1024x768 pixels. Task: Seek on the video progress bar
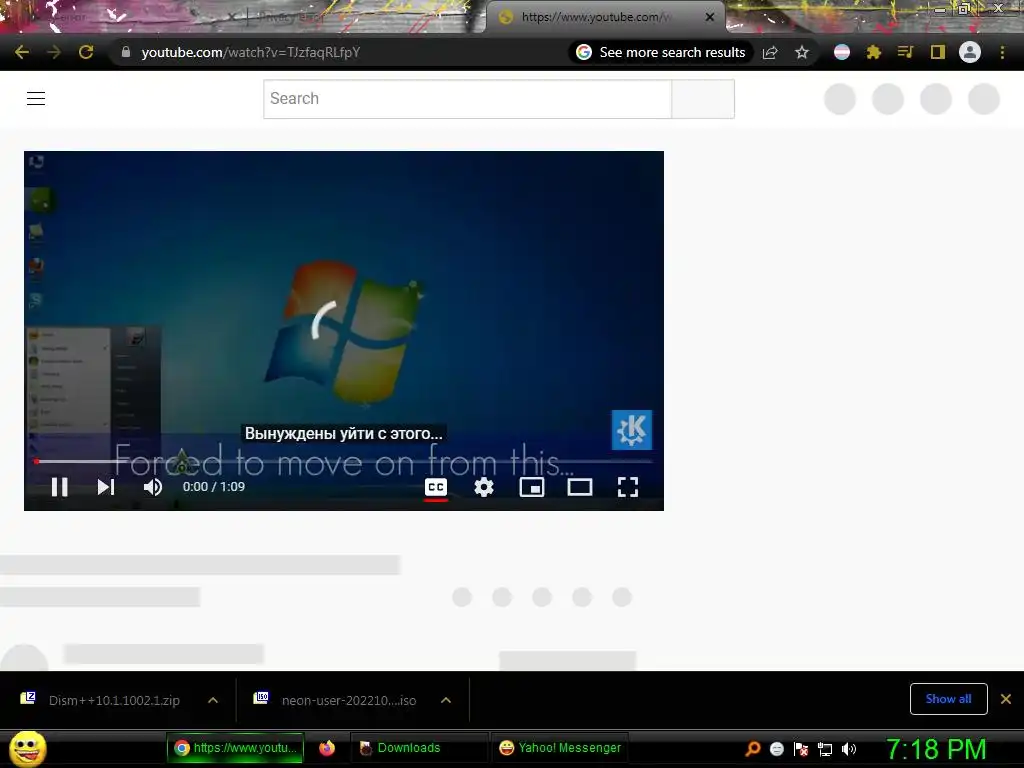(344, 461)
